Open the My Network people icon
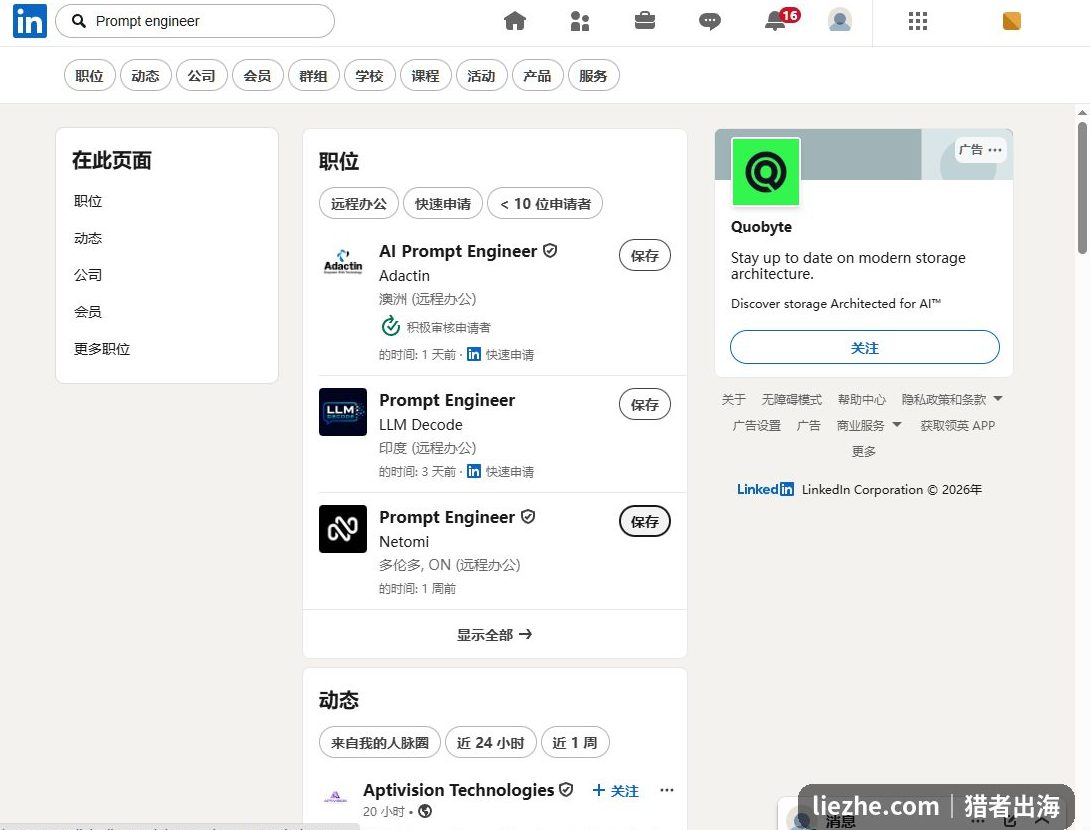The image size is (1090, 830). [580, 22]
